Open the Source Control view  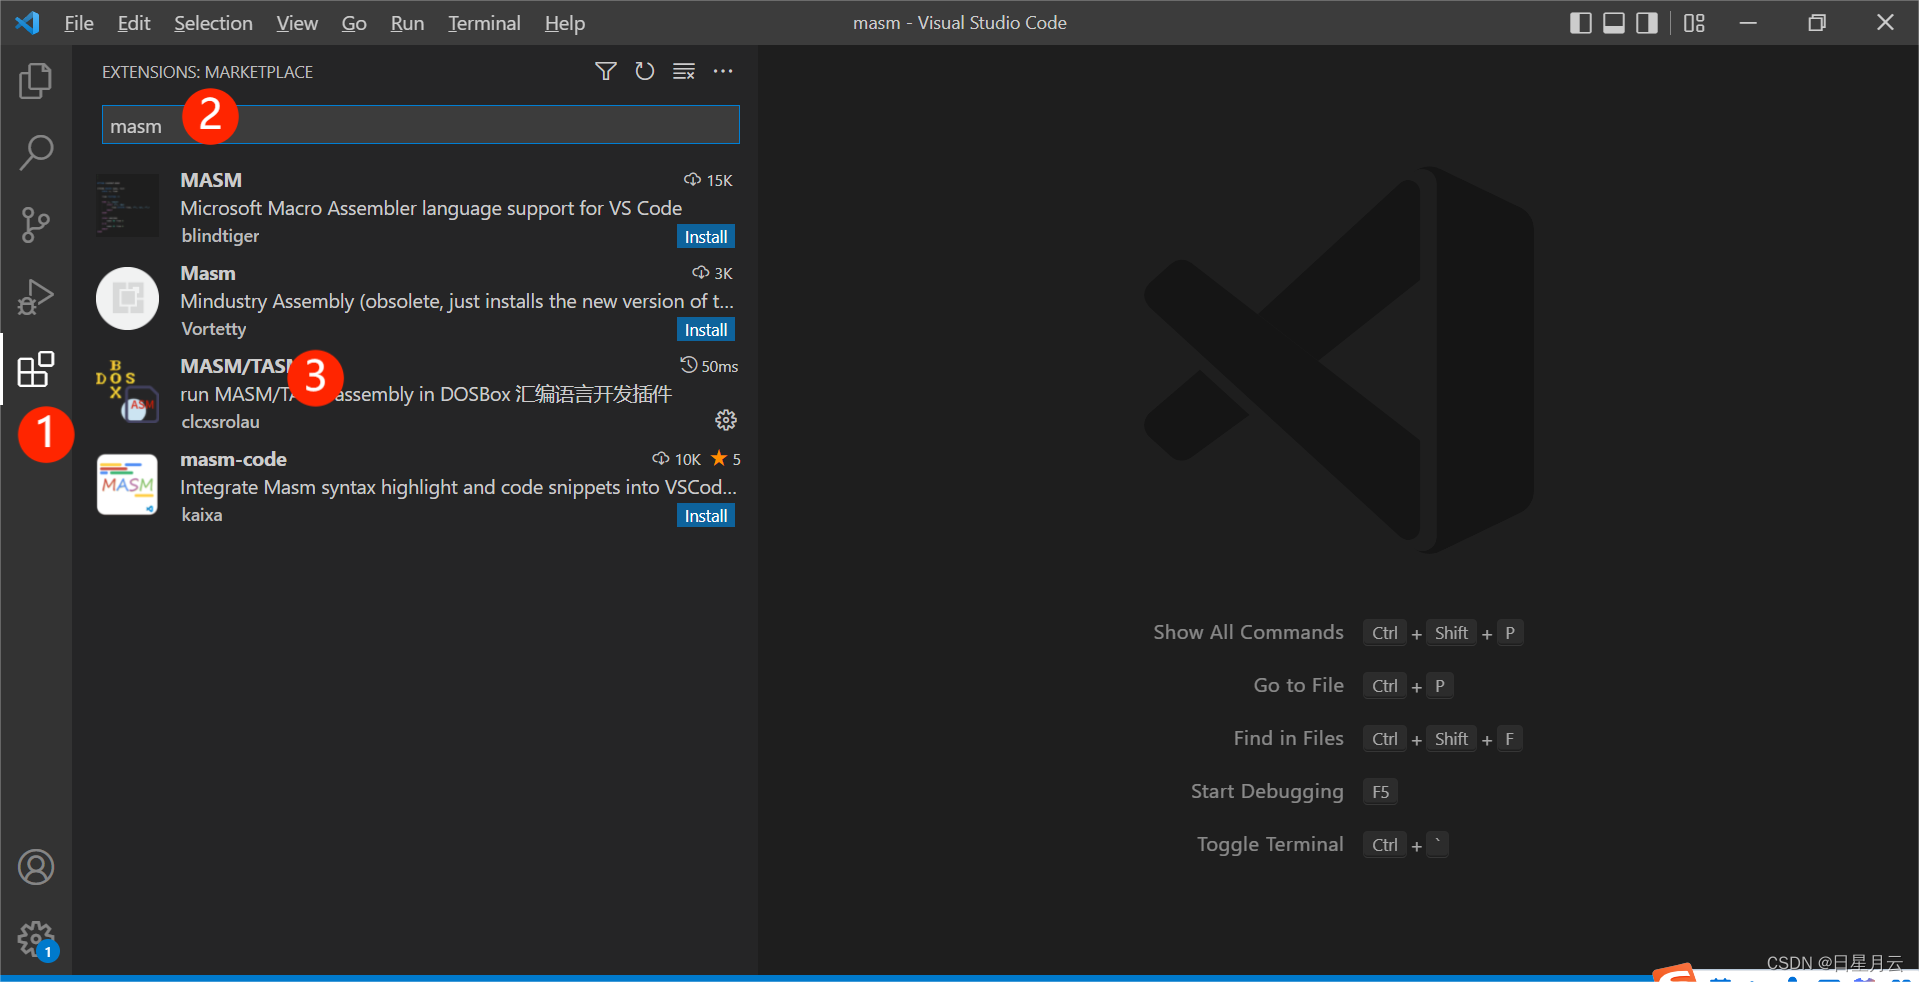point(36,225)
